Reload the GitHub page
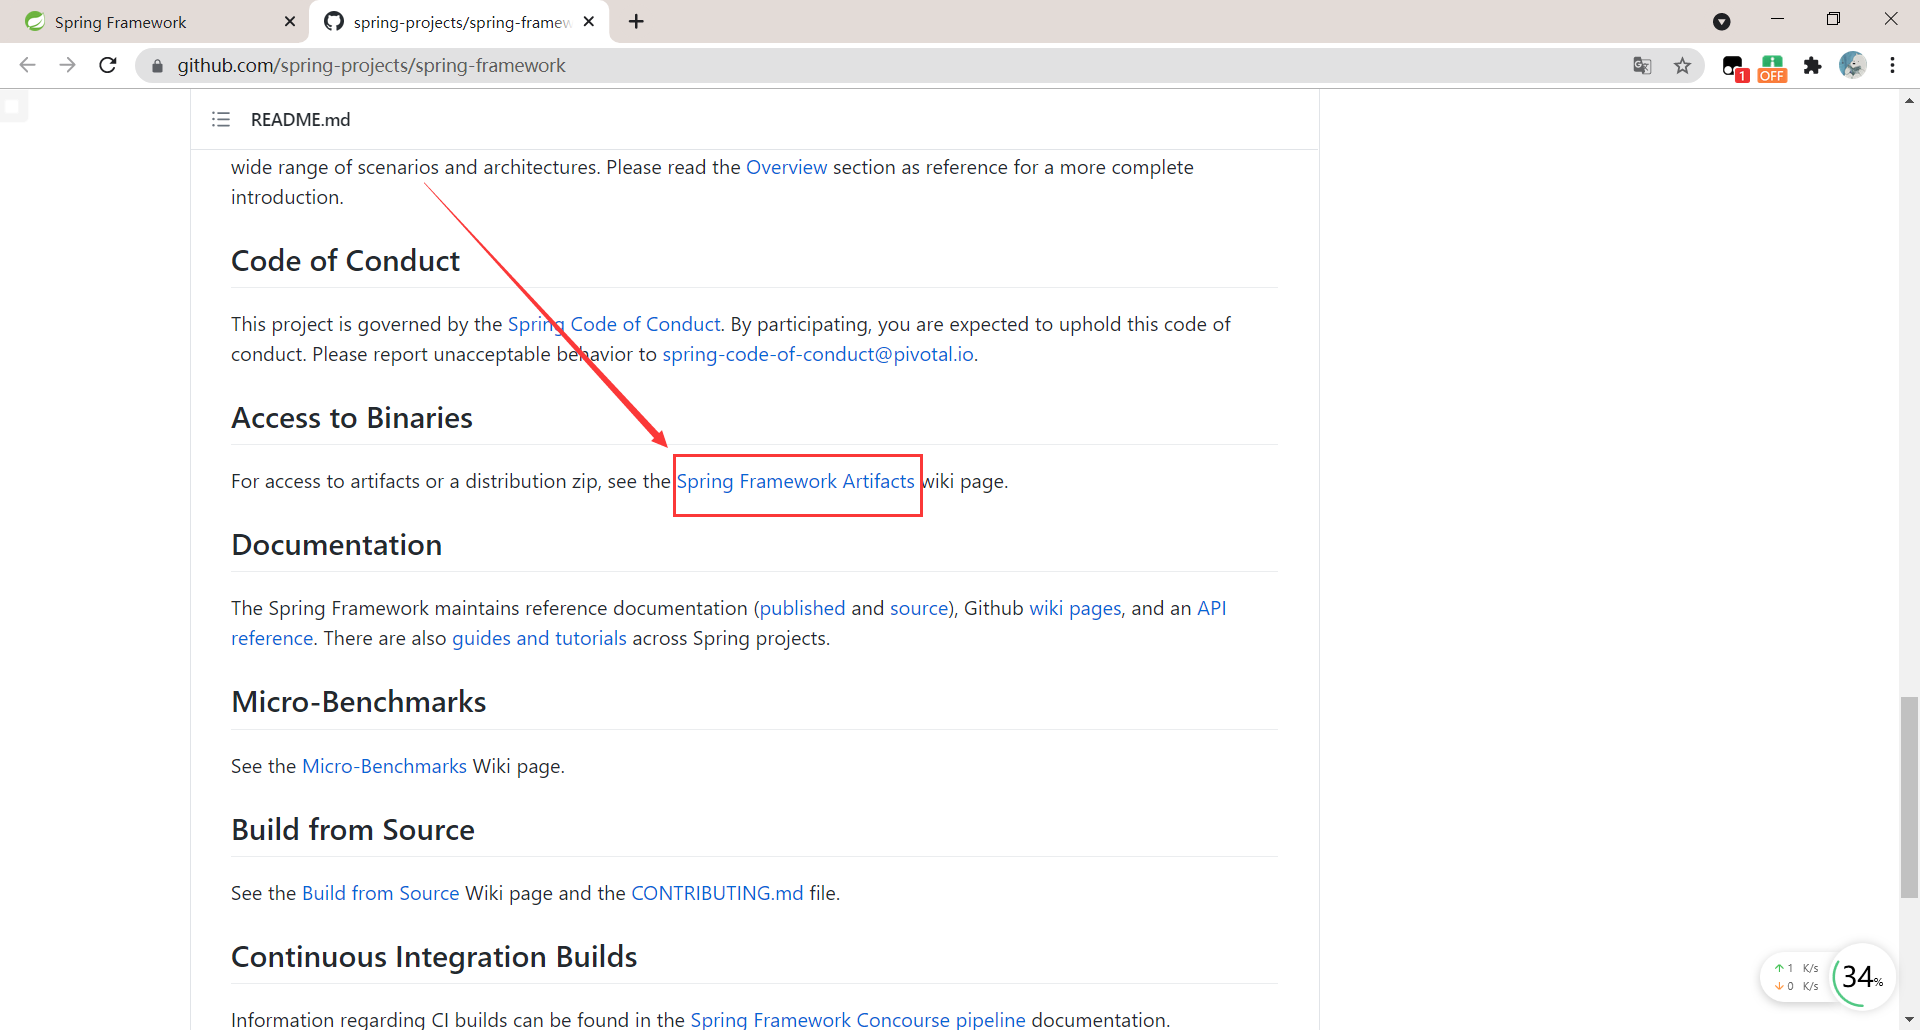This screenshot has width=1920, height=1030. 108,65
